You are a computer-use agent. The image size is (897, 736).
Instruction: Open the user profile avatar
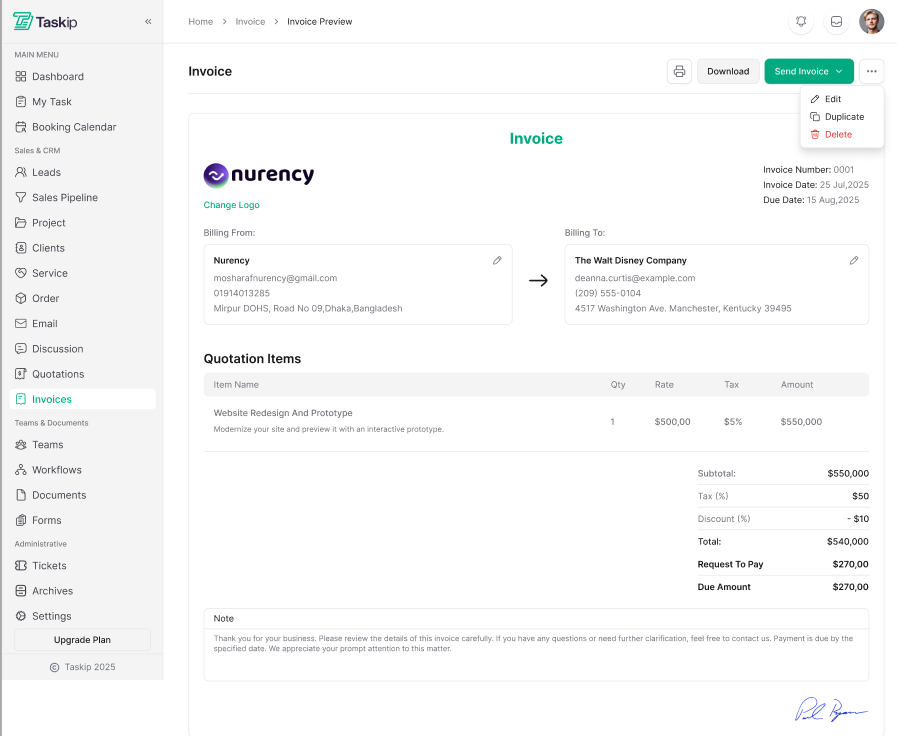pos(871,22)
